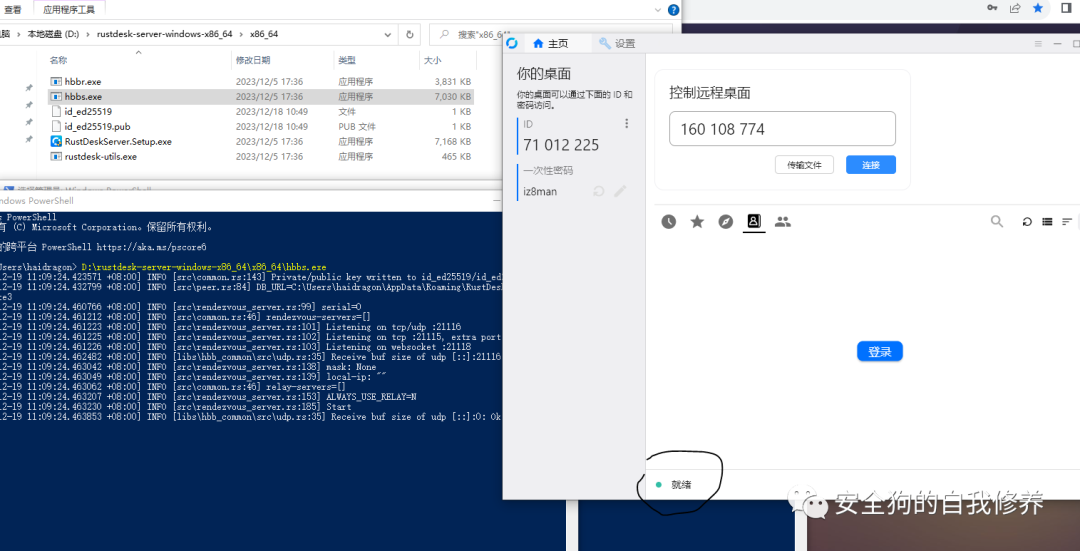Viewport: 1080px width, 551px height.
Task: Click the browser share icon
Action: click(x=1015, y=8)
